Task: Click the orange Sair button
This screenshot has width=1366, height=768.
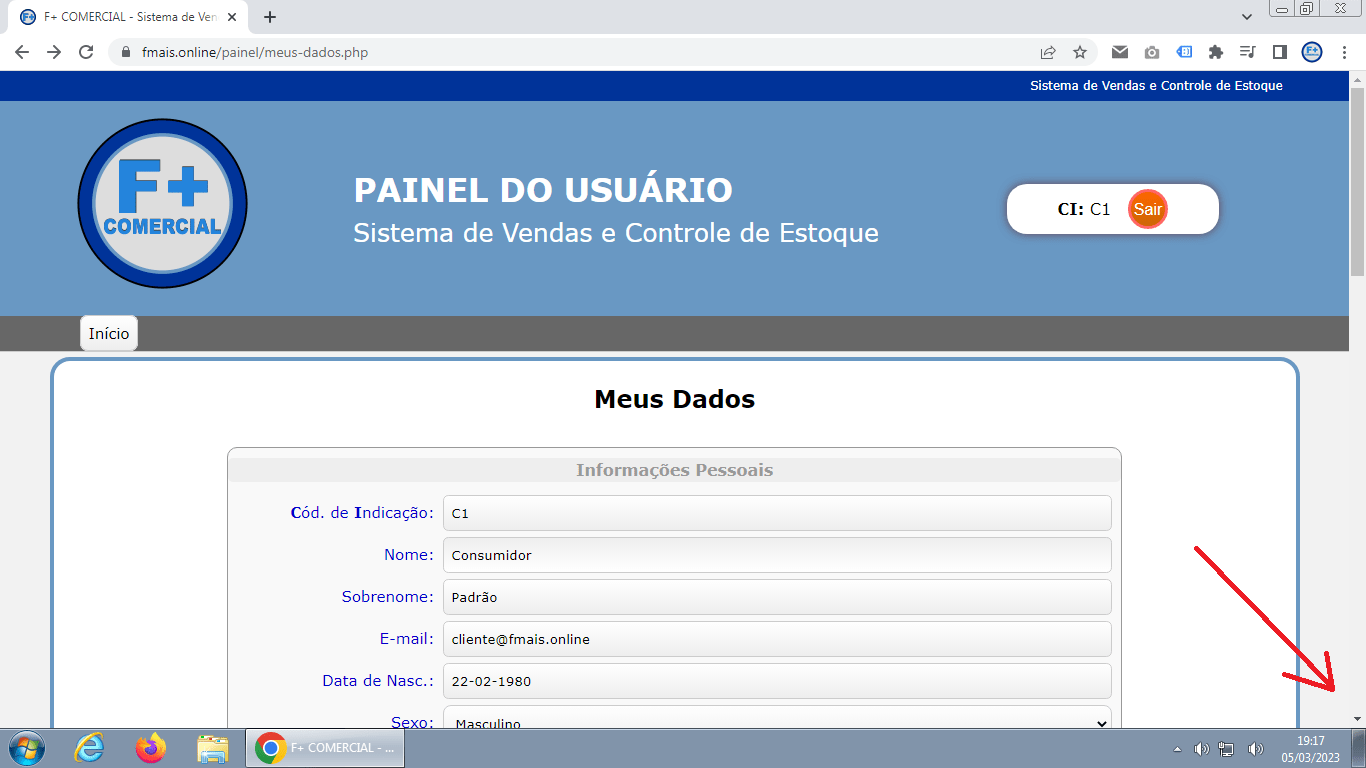Action: [1149, 209]
